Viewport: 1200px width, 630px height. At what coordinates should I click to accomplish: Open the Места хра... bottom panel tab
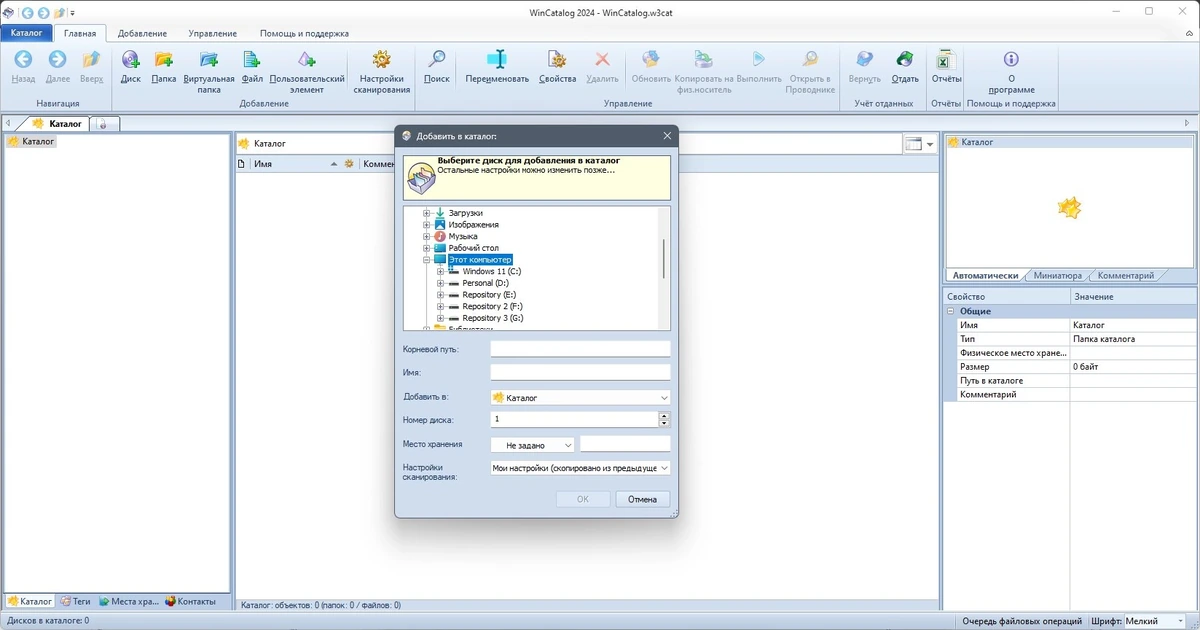129,602
